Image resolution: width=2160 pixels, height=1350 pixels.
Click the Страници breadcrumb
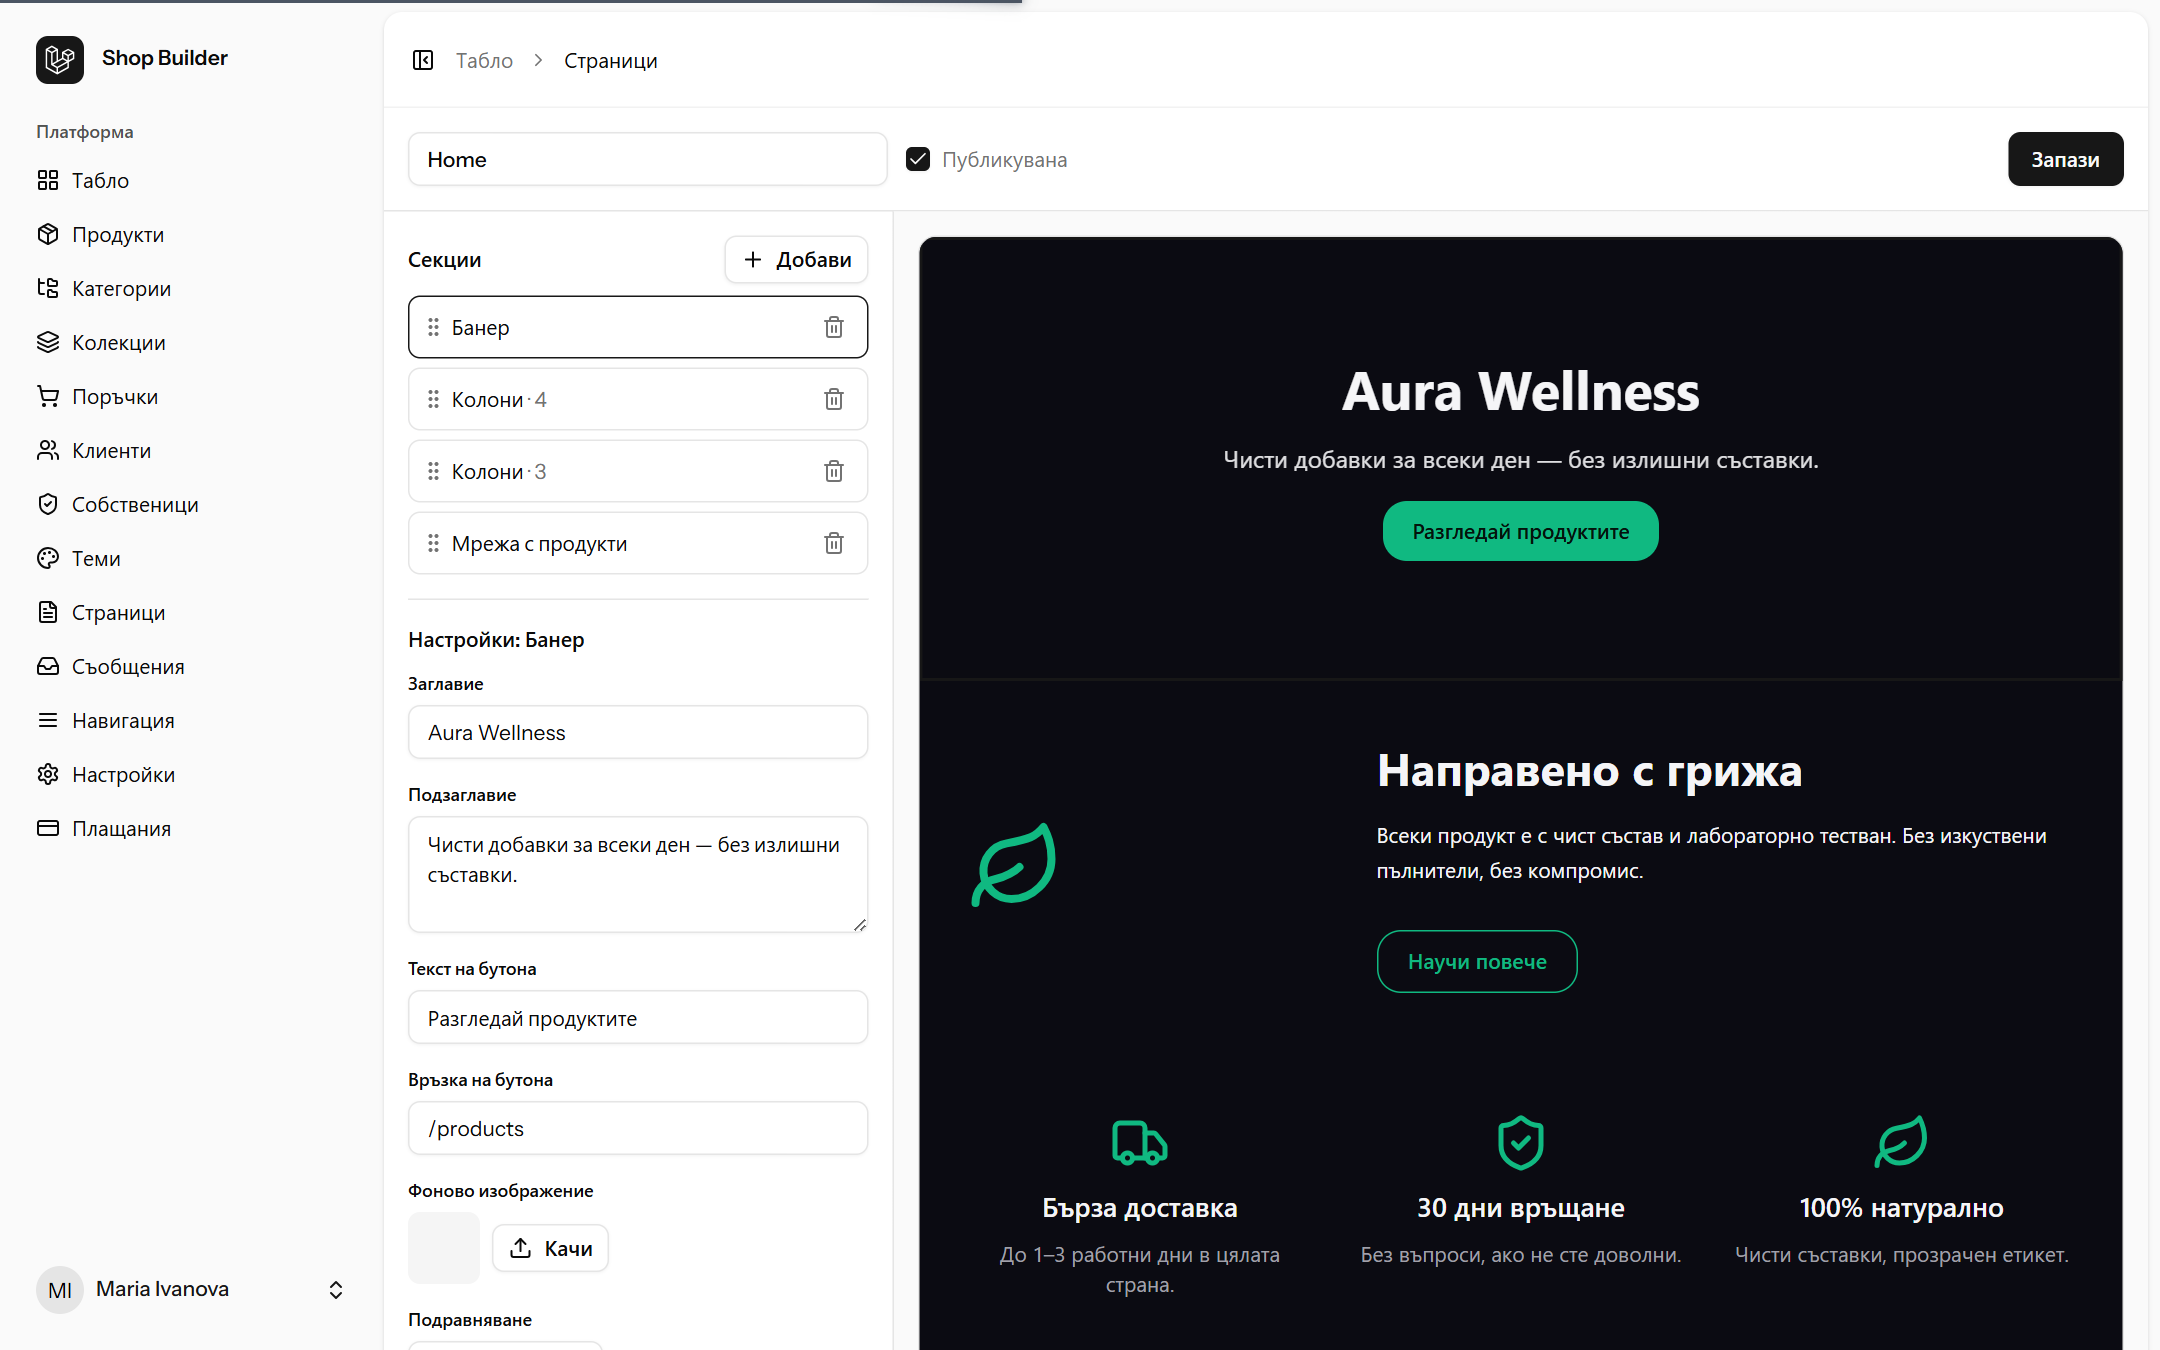click(x=611, y=61)
